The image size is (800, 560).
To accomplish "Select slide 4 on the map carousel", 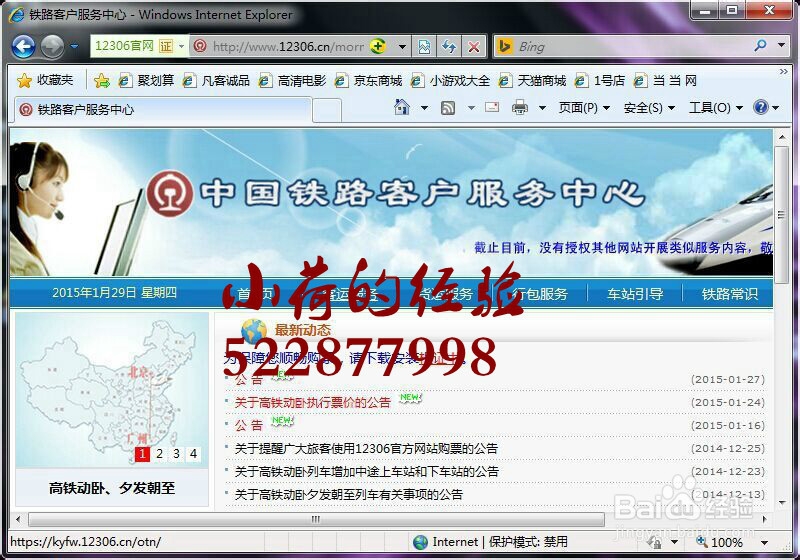I will [193, 453].
